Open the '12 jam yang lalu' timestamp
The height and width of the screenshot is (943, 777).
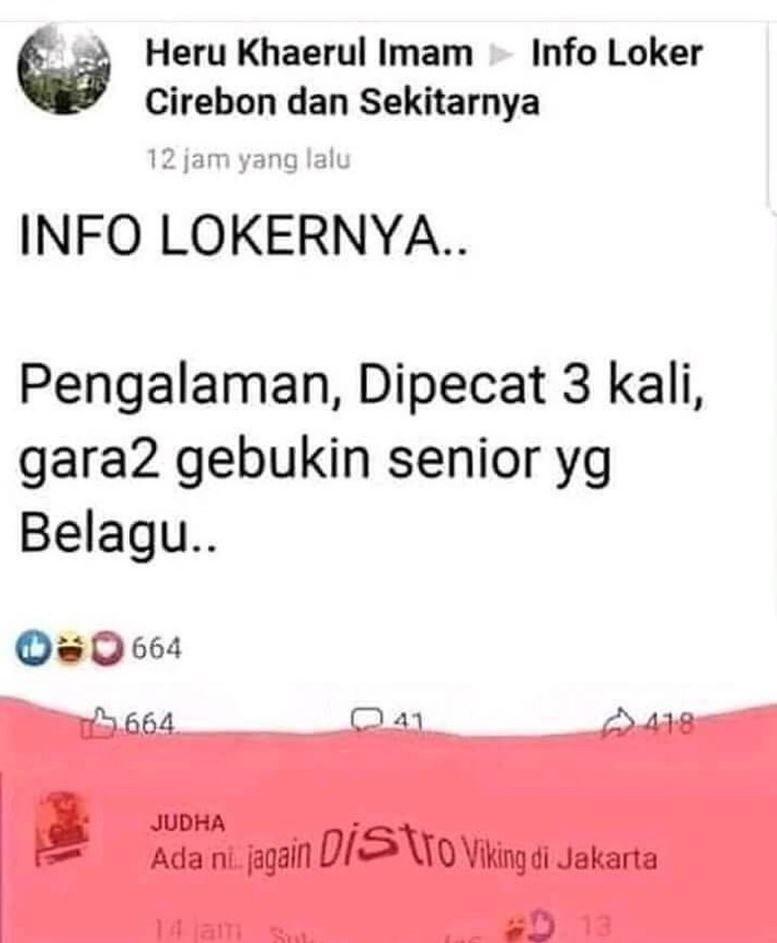pyautogui.click(x=248, y=160)
